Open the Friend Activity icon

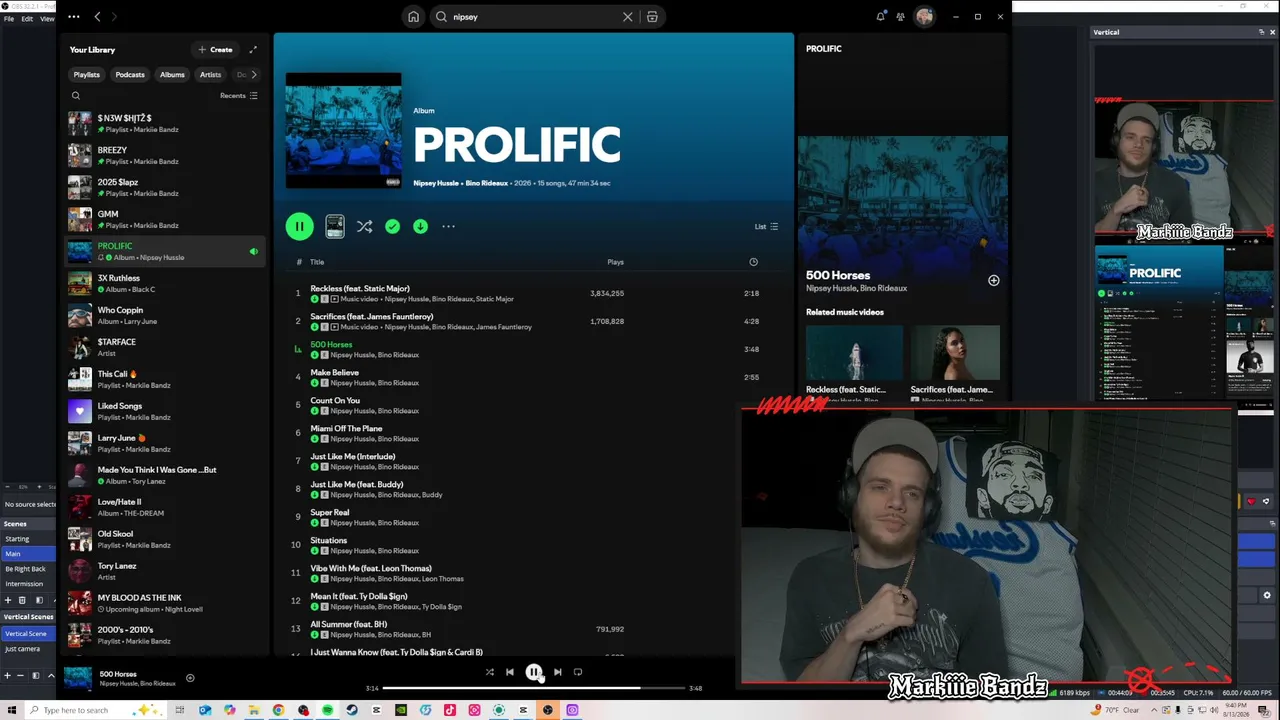[x=901, y=17]
